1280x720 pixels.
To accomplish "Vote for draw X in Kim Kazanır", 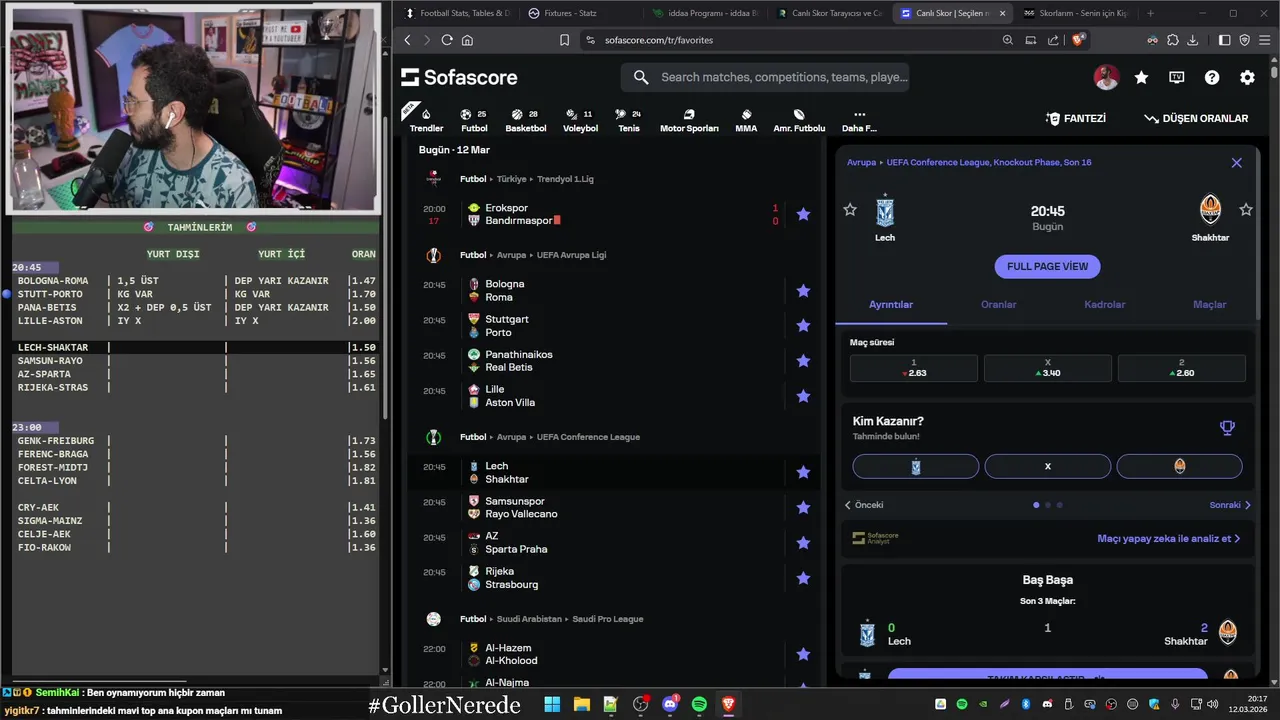I will (x=1047, y=466).
